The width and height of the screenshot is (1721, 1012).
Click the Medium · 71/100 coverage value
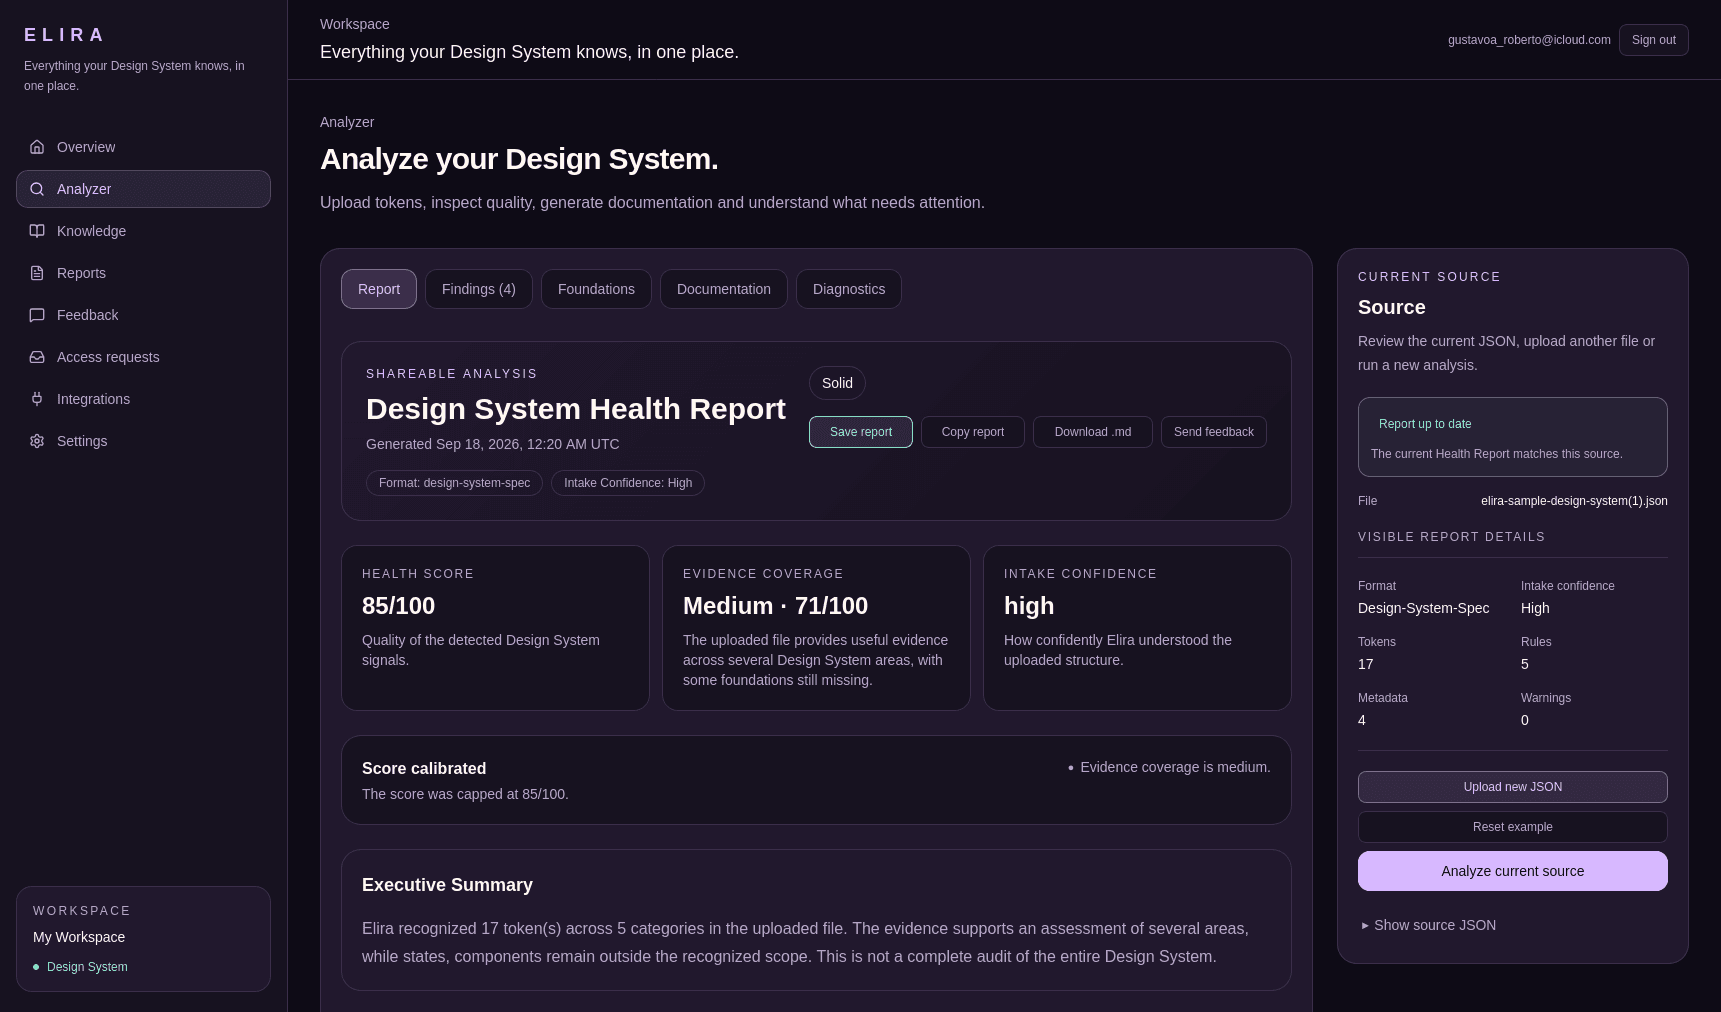775,606
